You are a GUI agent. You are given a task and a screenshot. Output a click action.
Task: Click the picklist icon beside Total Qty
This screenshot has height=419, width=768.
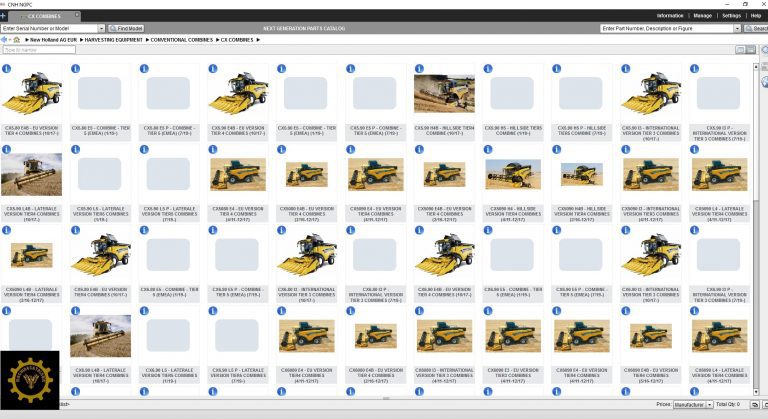[x=755, y=405]
